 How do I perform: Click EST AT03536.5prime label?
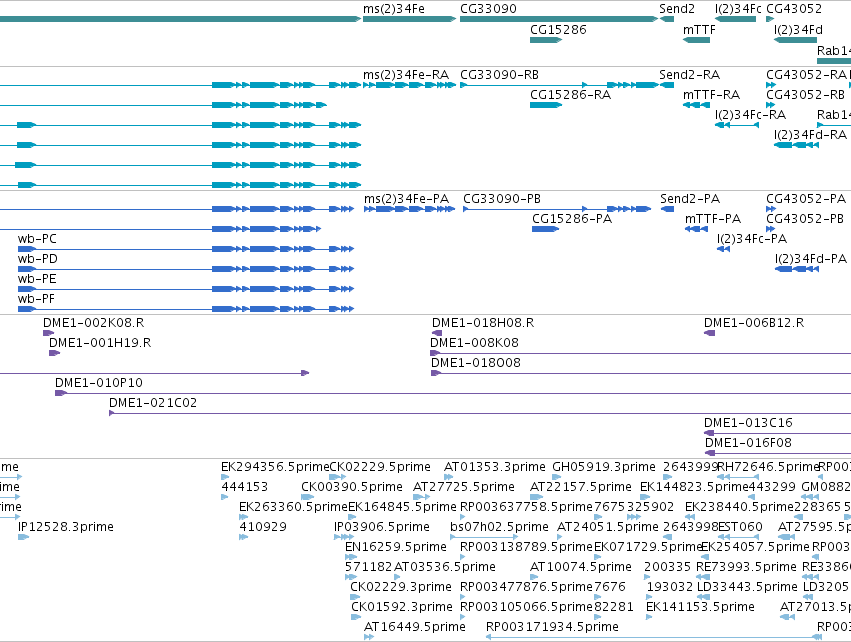click(445, 567)
